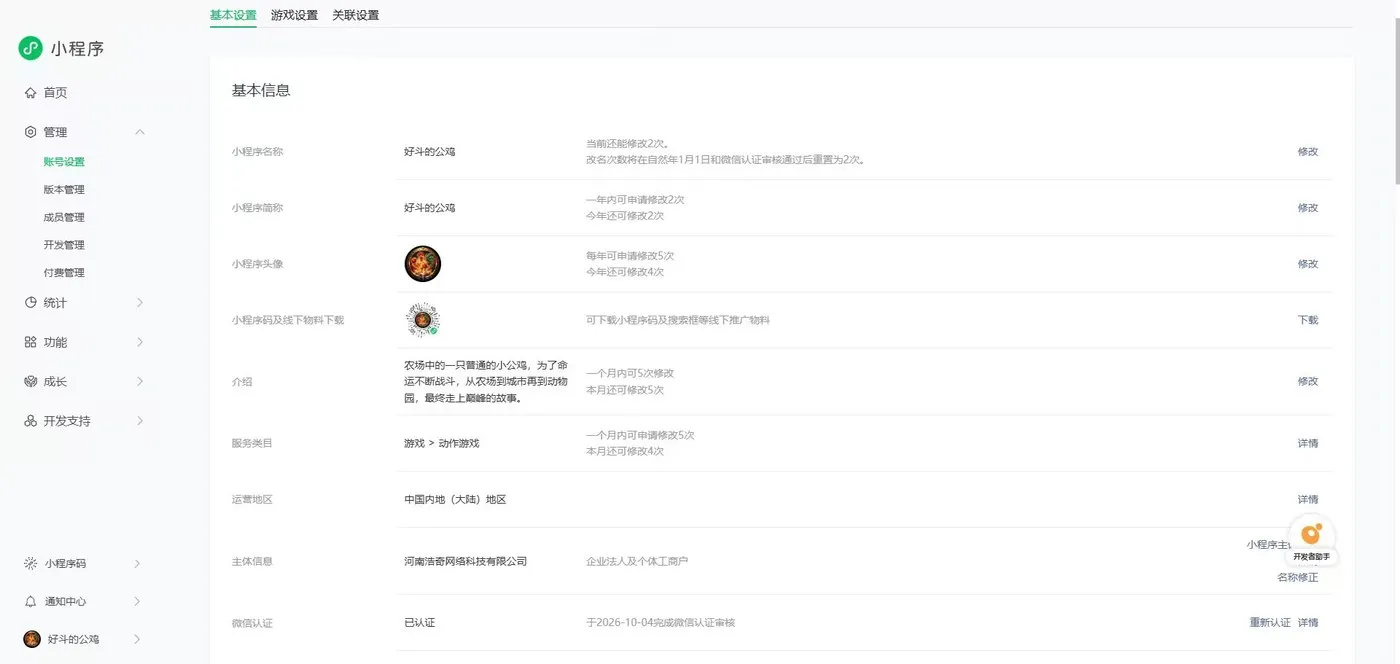Image resolution: width=1400 pixels, height=664 pixels.
Task: Switch to the 关联设置 tab
Action: (x=355, y=15)
